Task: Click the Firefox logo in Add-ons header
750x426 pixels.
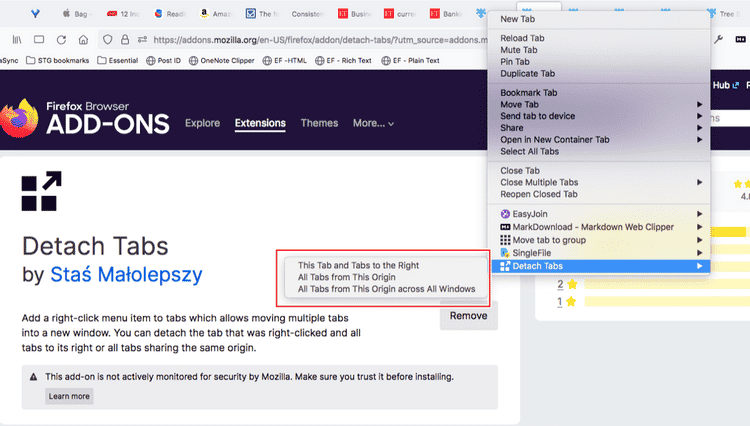Action: click(x=19, y=118)
